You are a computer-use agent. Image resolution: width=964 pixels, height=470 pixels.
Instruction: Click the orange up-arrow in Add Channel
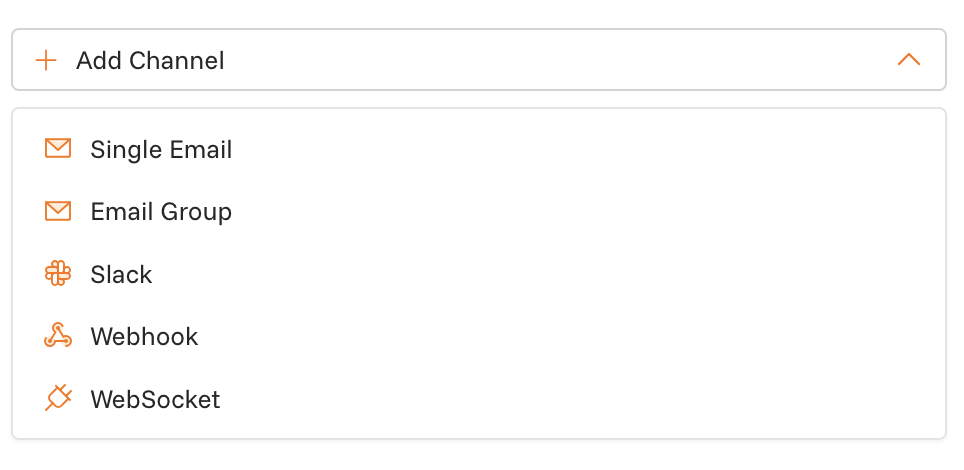pyautogui.click(x=908, y=60)
